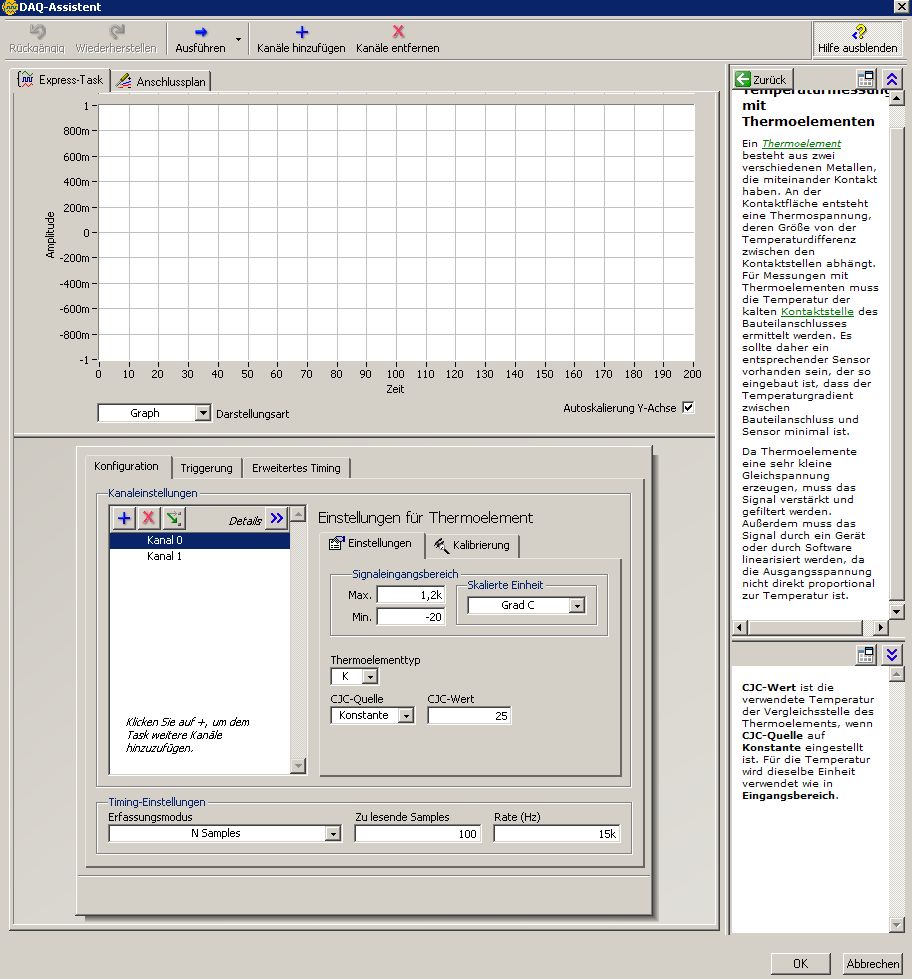Open the Triggerung tab

(207, 468)
